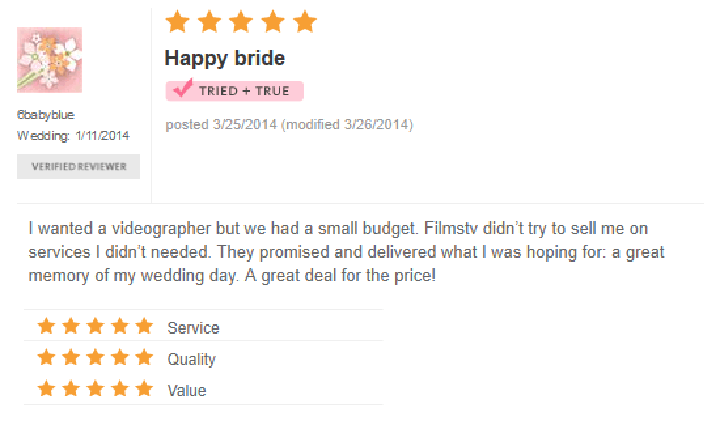Click the third star of overall rating

[x=241, y=22]
